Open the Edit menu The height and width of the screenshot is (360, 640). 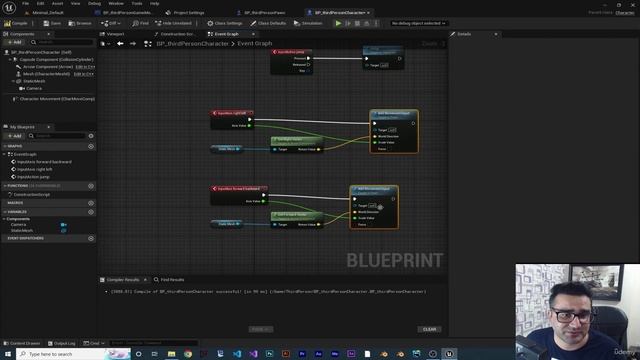point(40,3)
